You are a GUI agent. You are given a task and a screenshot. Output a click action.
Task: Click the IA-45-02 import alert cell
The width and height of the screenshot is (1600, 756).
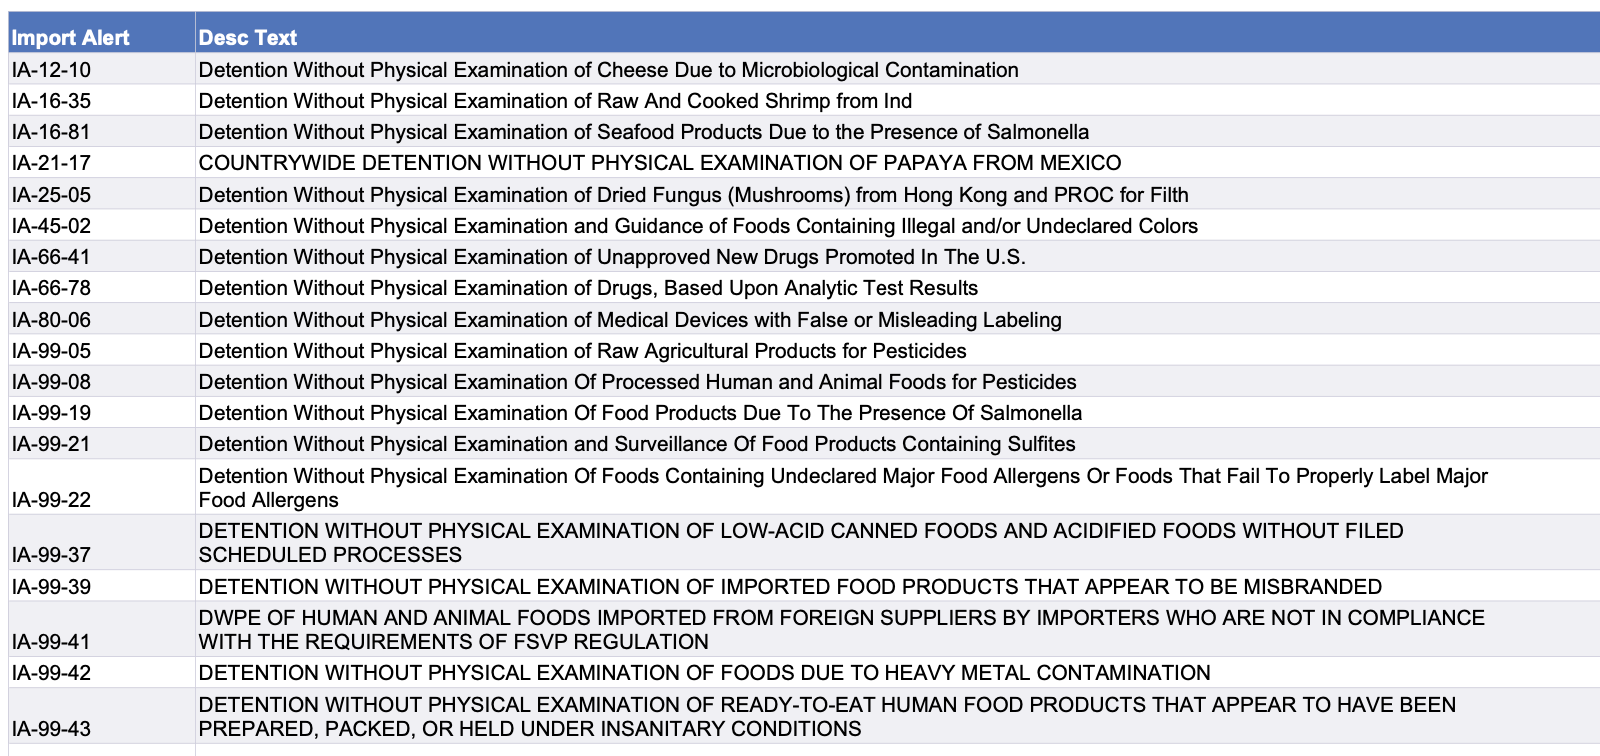tap(52, 226)
